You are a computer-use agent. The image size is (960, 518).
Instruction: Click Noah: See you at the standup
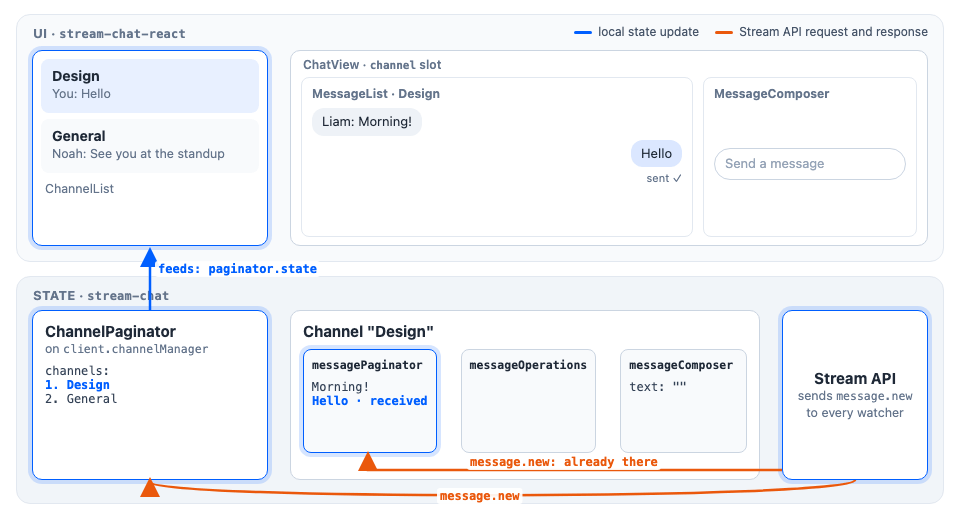click(138, 154)
